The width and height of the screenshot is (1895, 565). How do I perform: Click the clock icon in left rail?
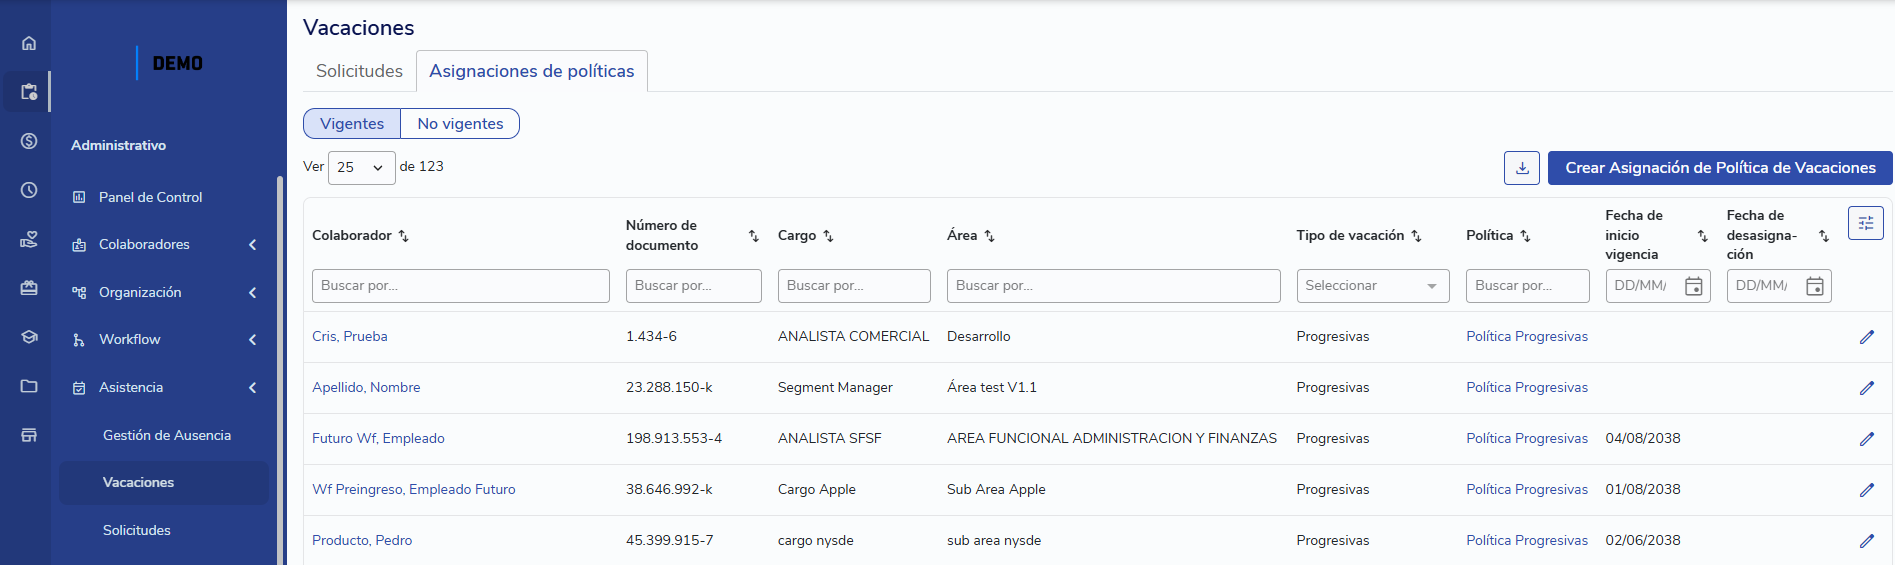pyautogui.click(x=29, y=190)
